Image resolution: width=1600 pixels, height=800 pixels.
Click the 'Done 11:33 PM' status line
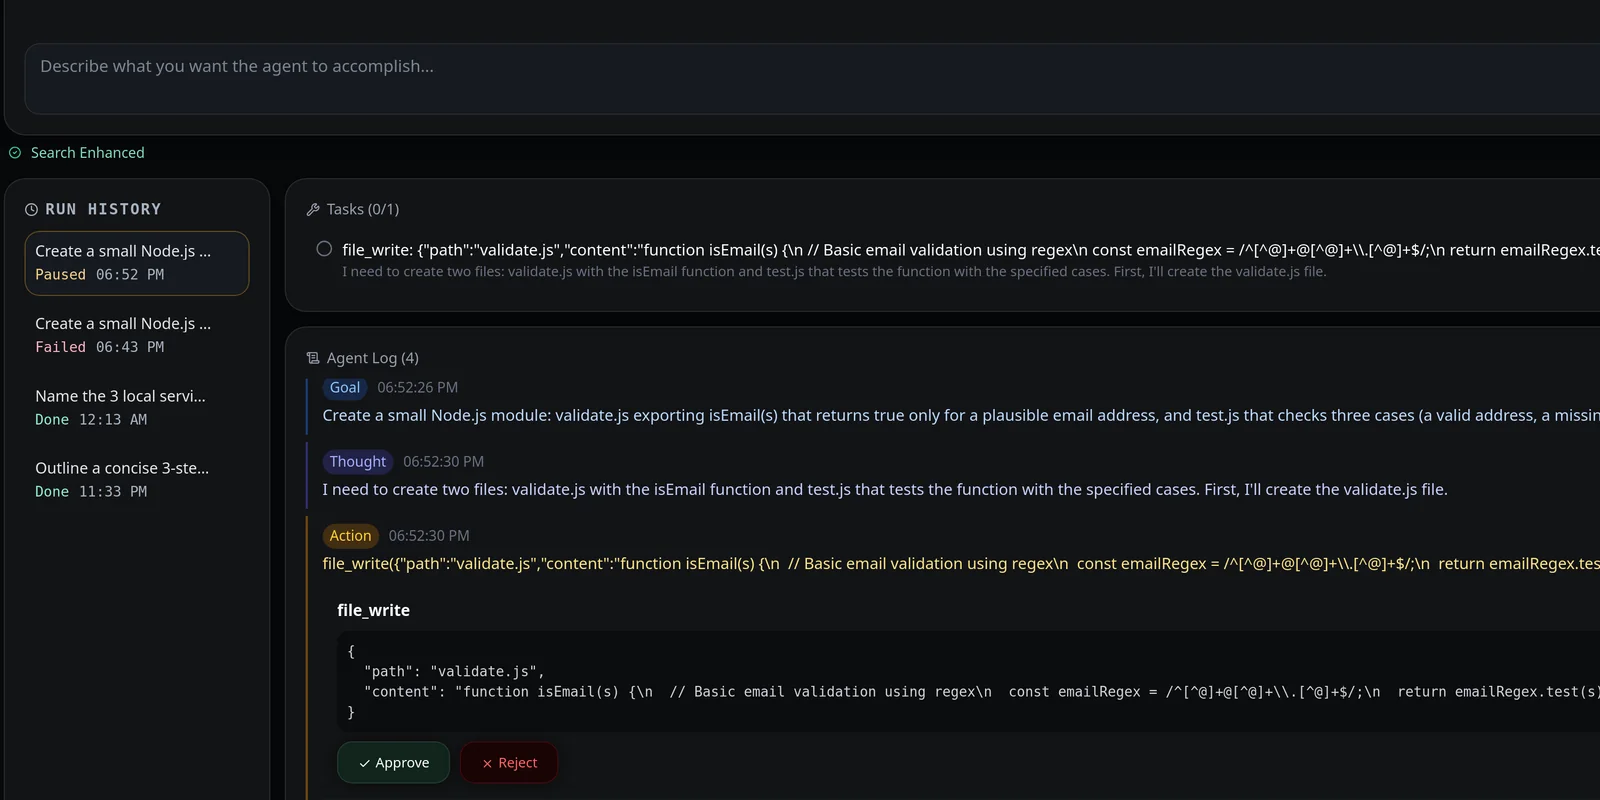click(x=91, y=492)
